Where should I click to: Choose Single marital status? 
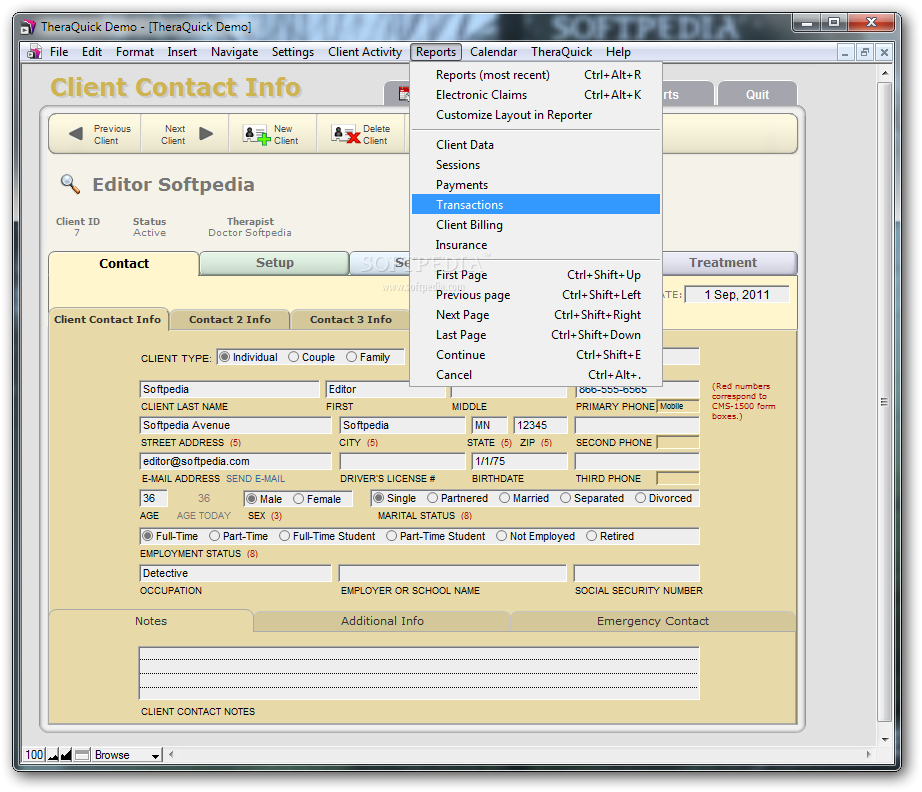379,498
